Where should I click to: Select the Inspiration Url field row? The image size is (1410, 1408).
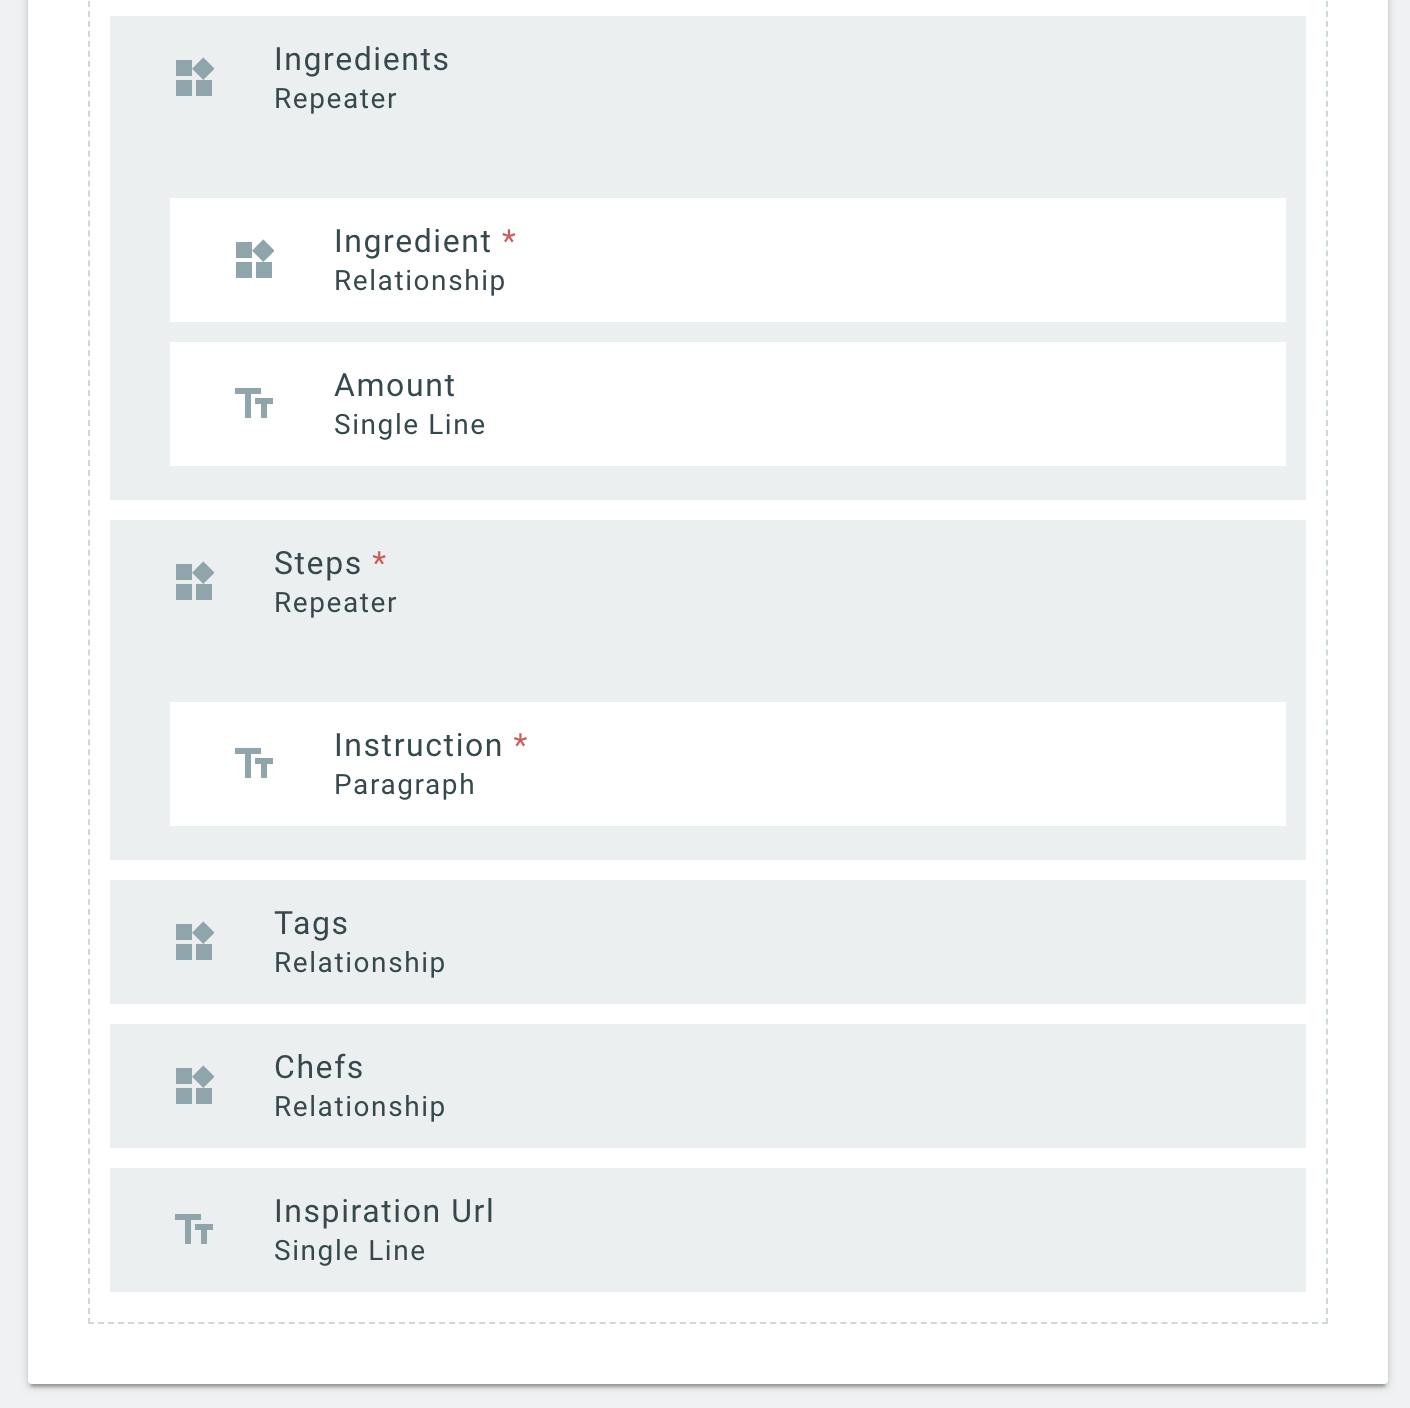point(708,1230)
